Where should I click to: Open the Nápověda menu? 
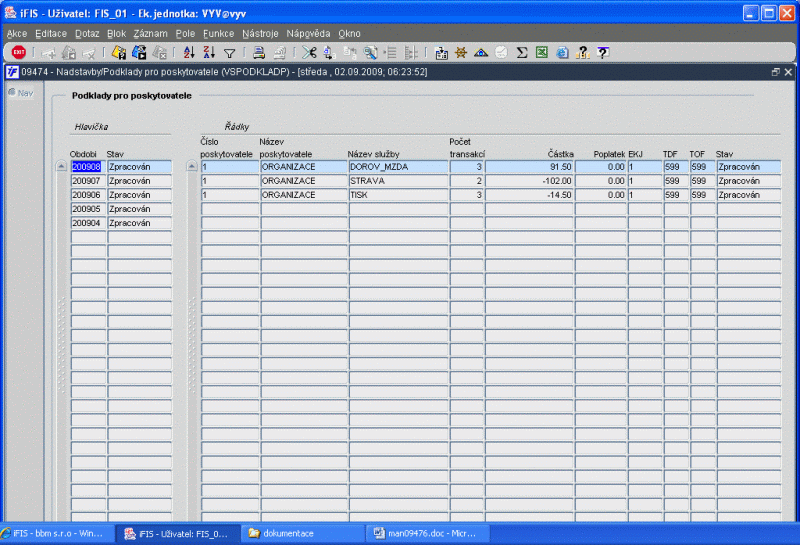308,34
